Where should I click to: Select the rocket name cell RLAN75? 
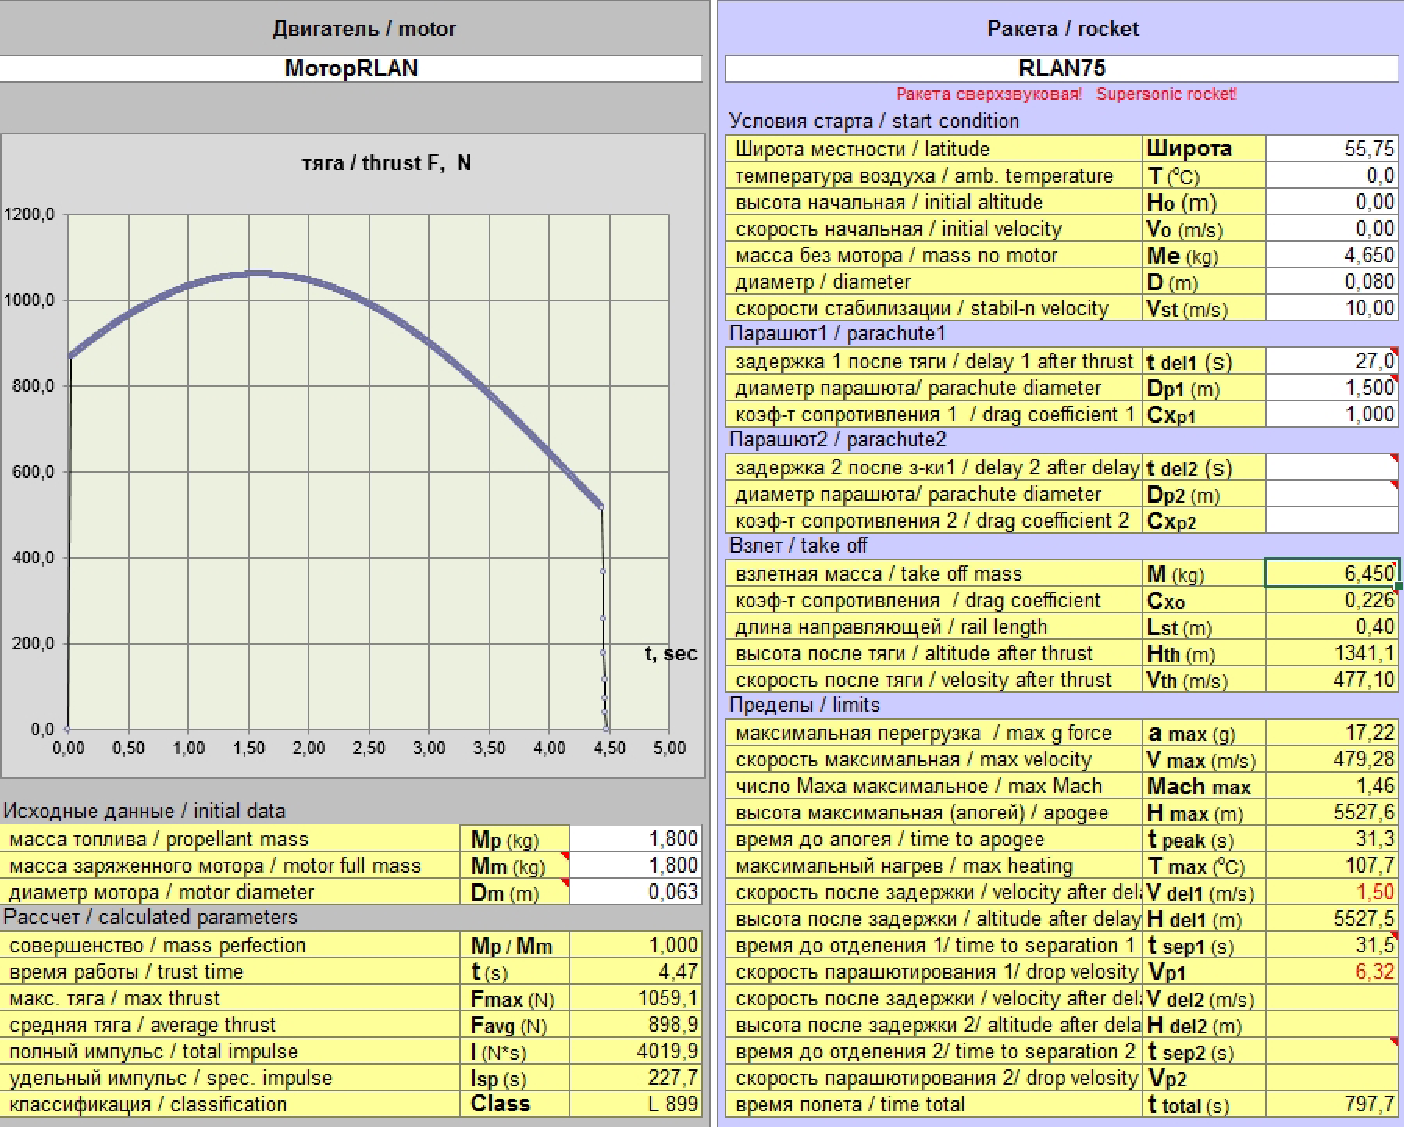(x=1061, y=68)
